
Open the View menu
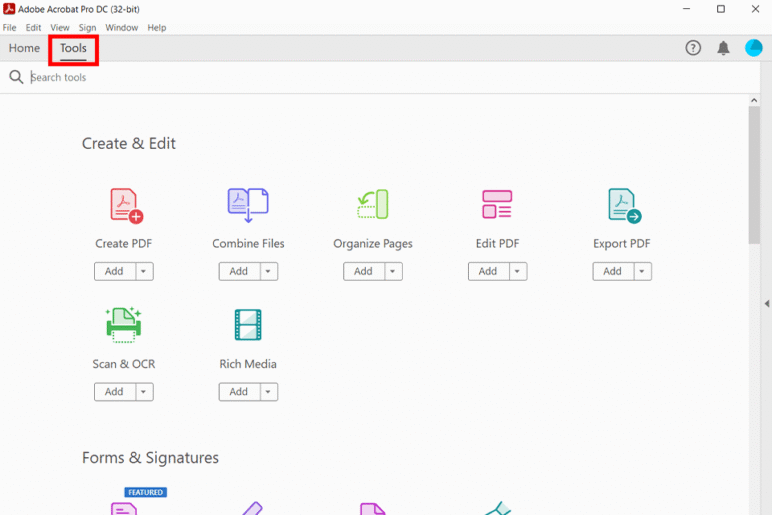pos(60,28)
